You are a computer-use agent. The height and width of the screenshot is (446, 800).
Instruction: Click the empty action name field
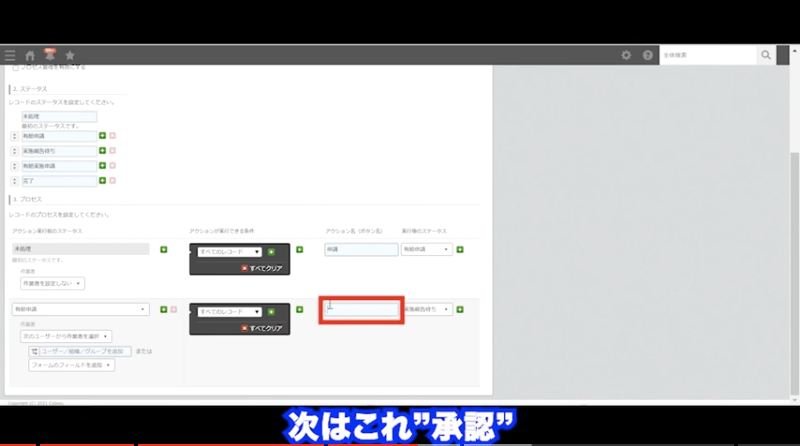tap(361, 310)
